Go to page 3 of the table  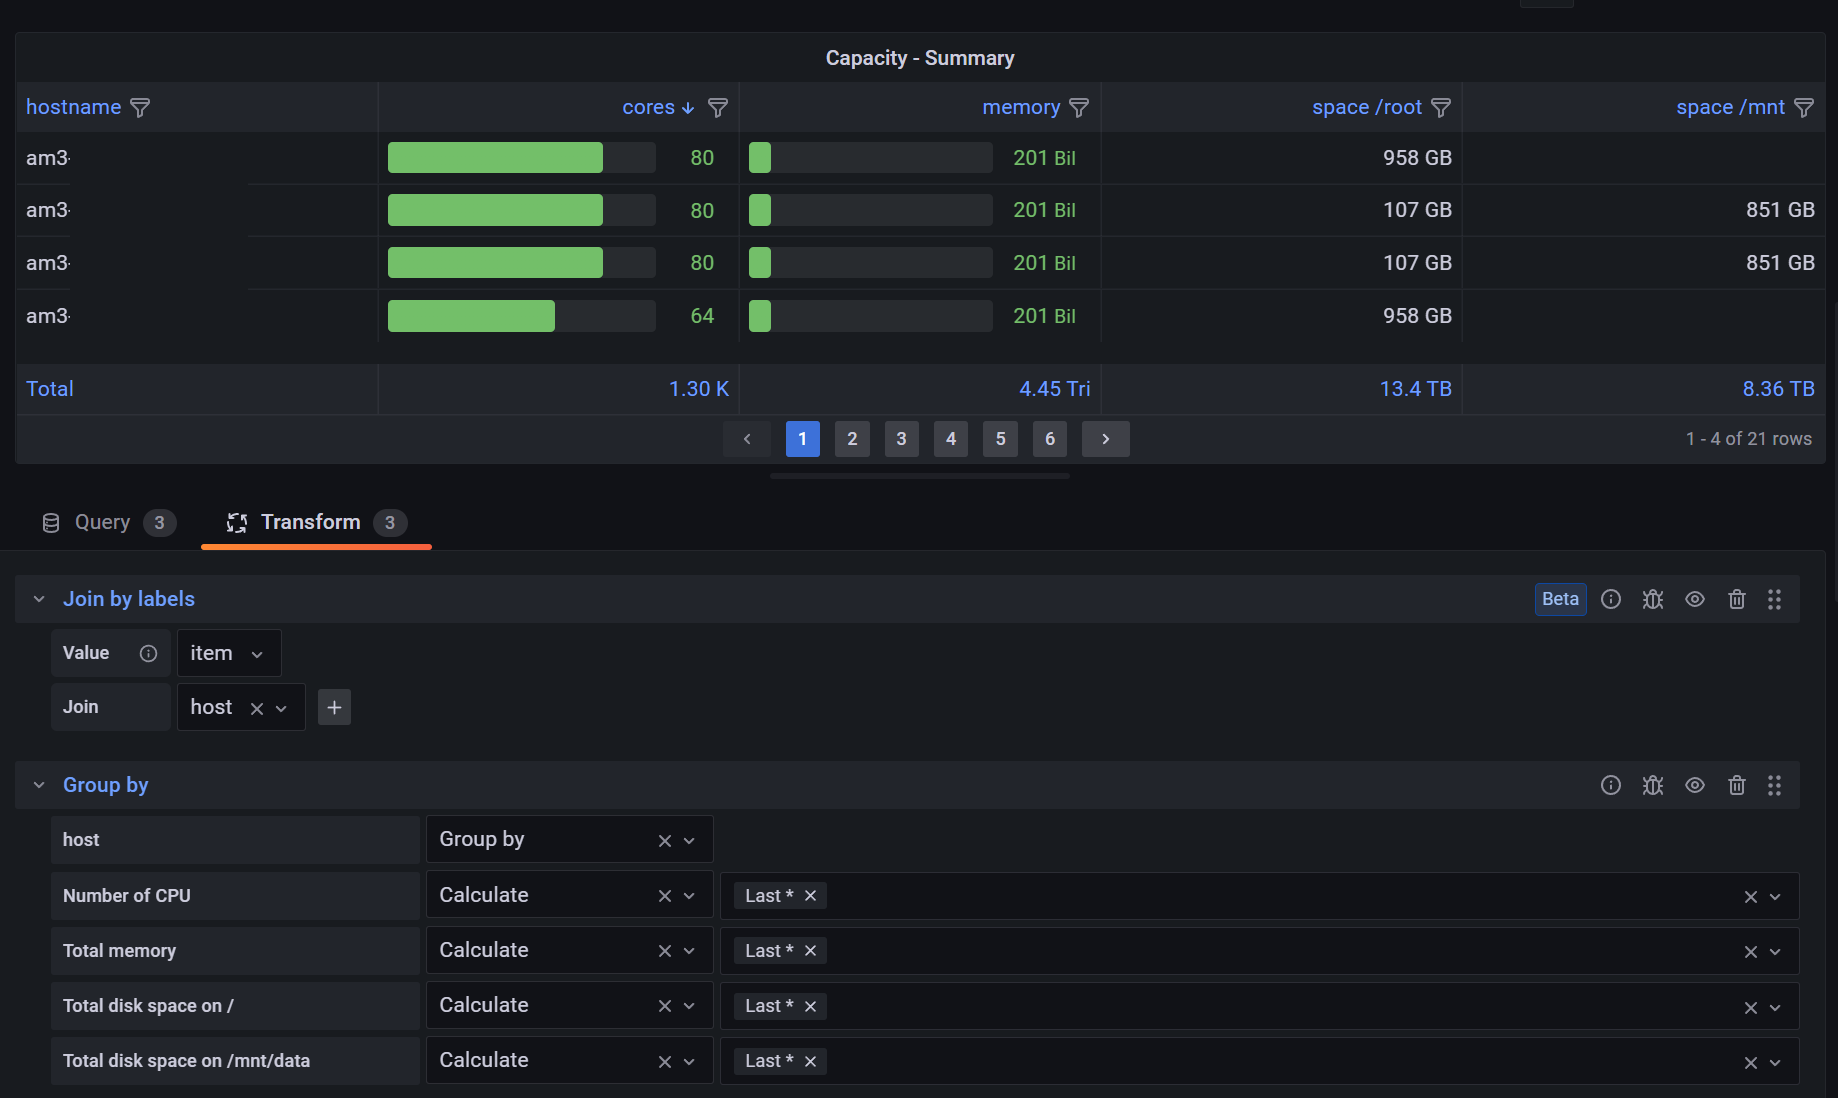point(901,438)
